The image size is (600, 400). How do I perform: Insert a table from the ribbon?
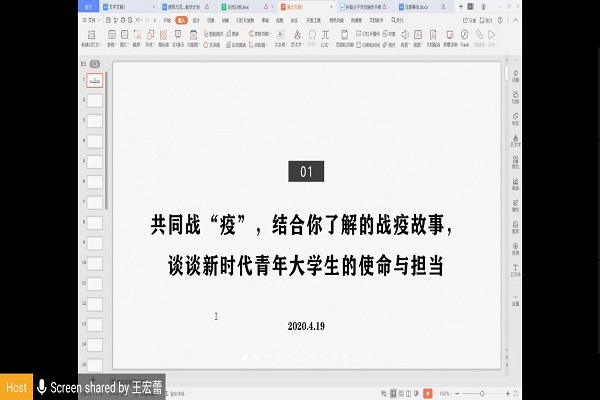pos(109,32)
